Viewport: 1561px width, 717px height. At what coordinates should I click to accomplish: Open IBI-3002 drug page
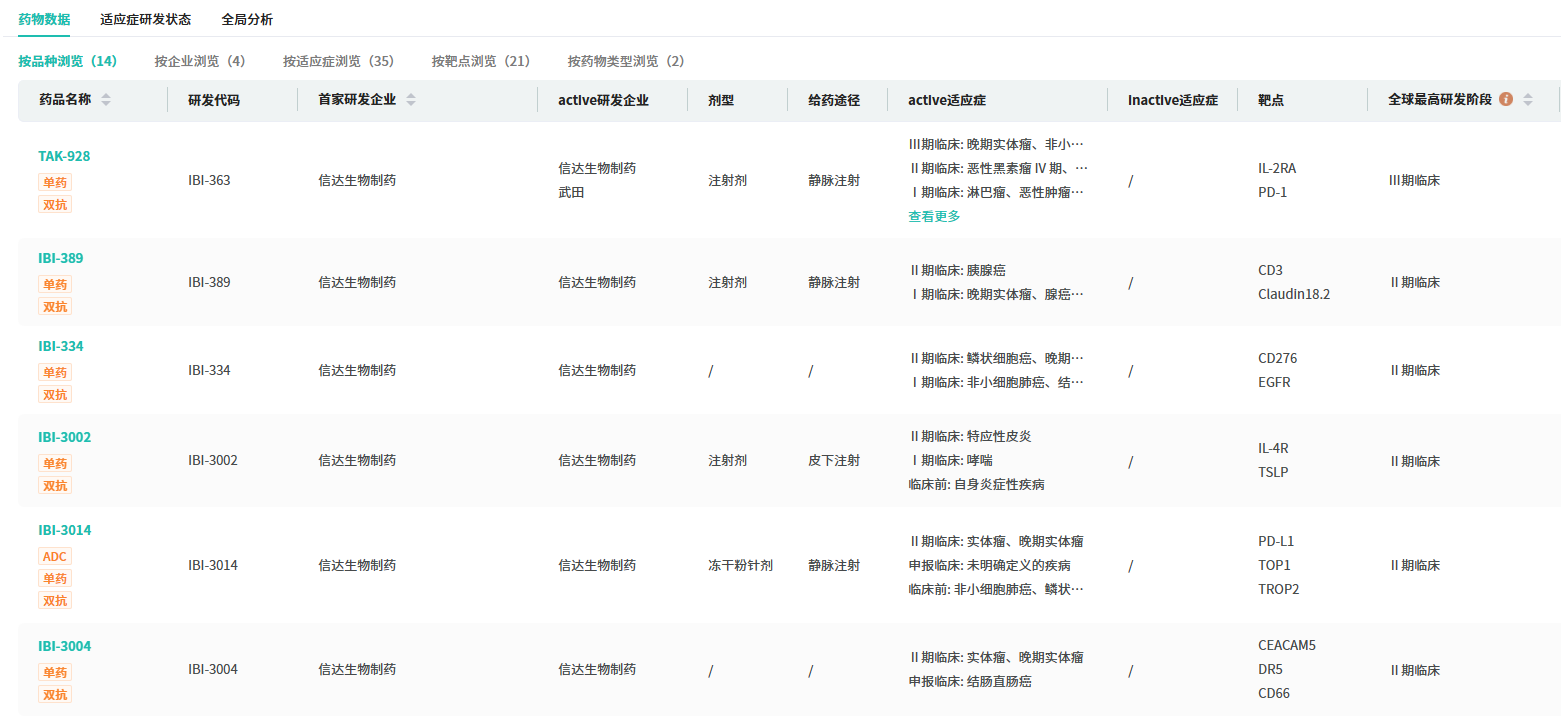[x=64, y=437]
